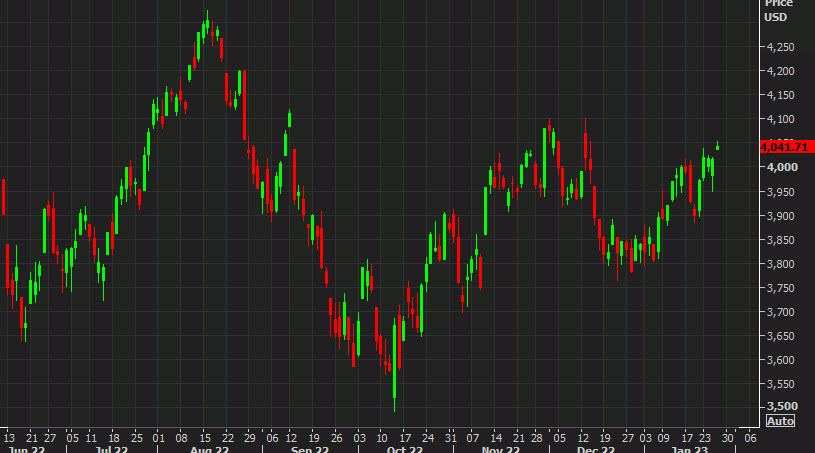Click the 3,550 price axis label
The height and width of the screenshot is (453, 815).
coord(781,384)
